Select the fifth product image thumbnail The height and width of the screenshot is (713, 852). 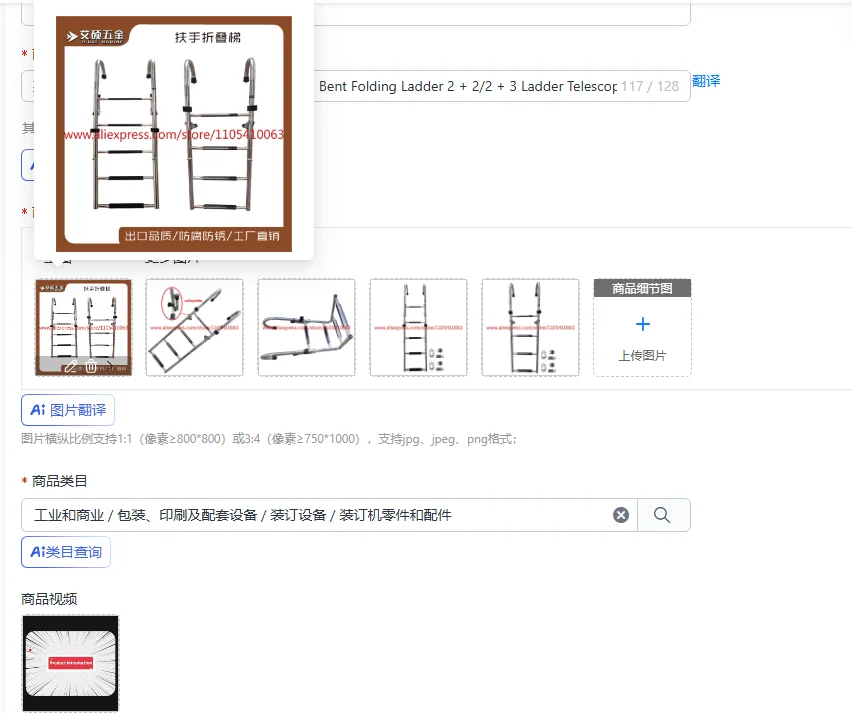click(530, 327)
